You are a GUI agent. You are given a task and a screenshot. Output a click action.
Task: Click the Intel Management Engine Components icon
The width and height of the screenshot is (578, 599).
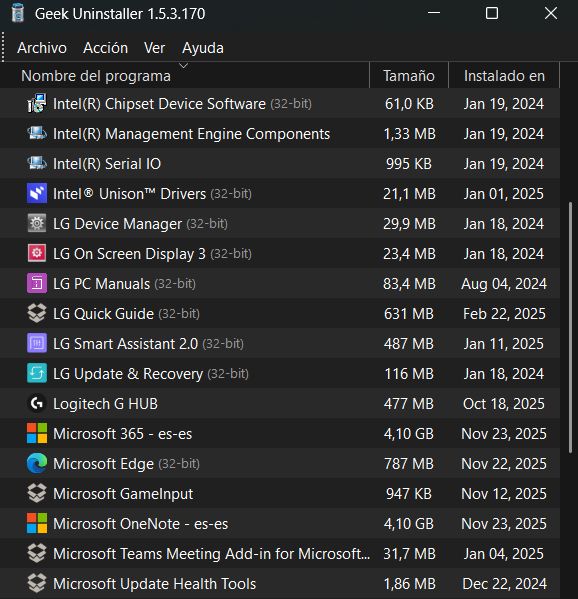pos(37,134)
